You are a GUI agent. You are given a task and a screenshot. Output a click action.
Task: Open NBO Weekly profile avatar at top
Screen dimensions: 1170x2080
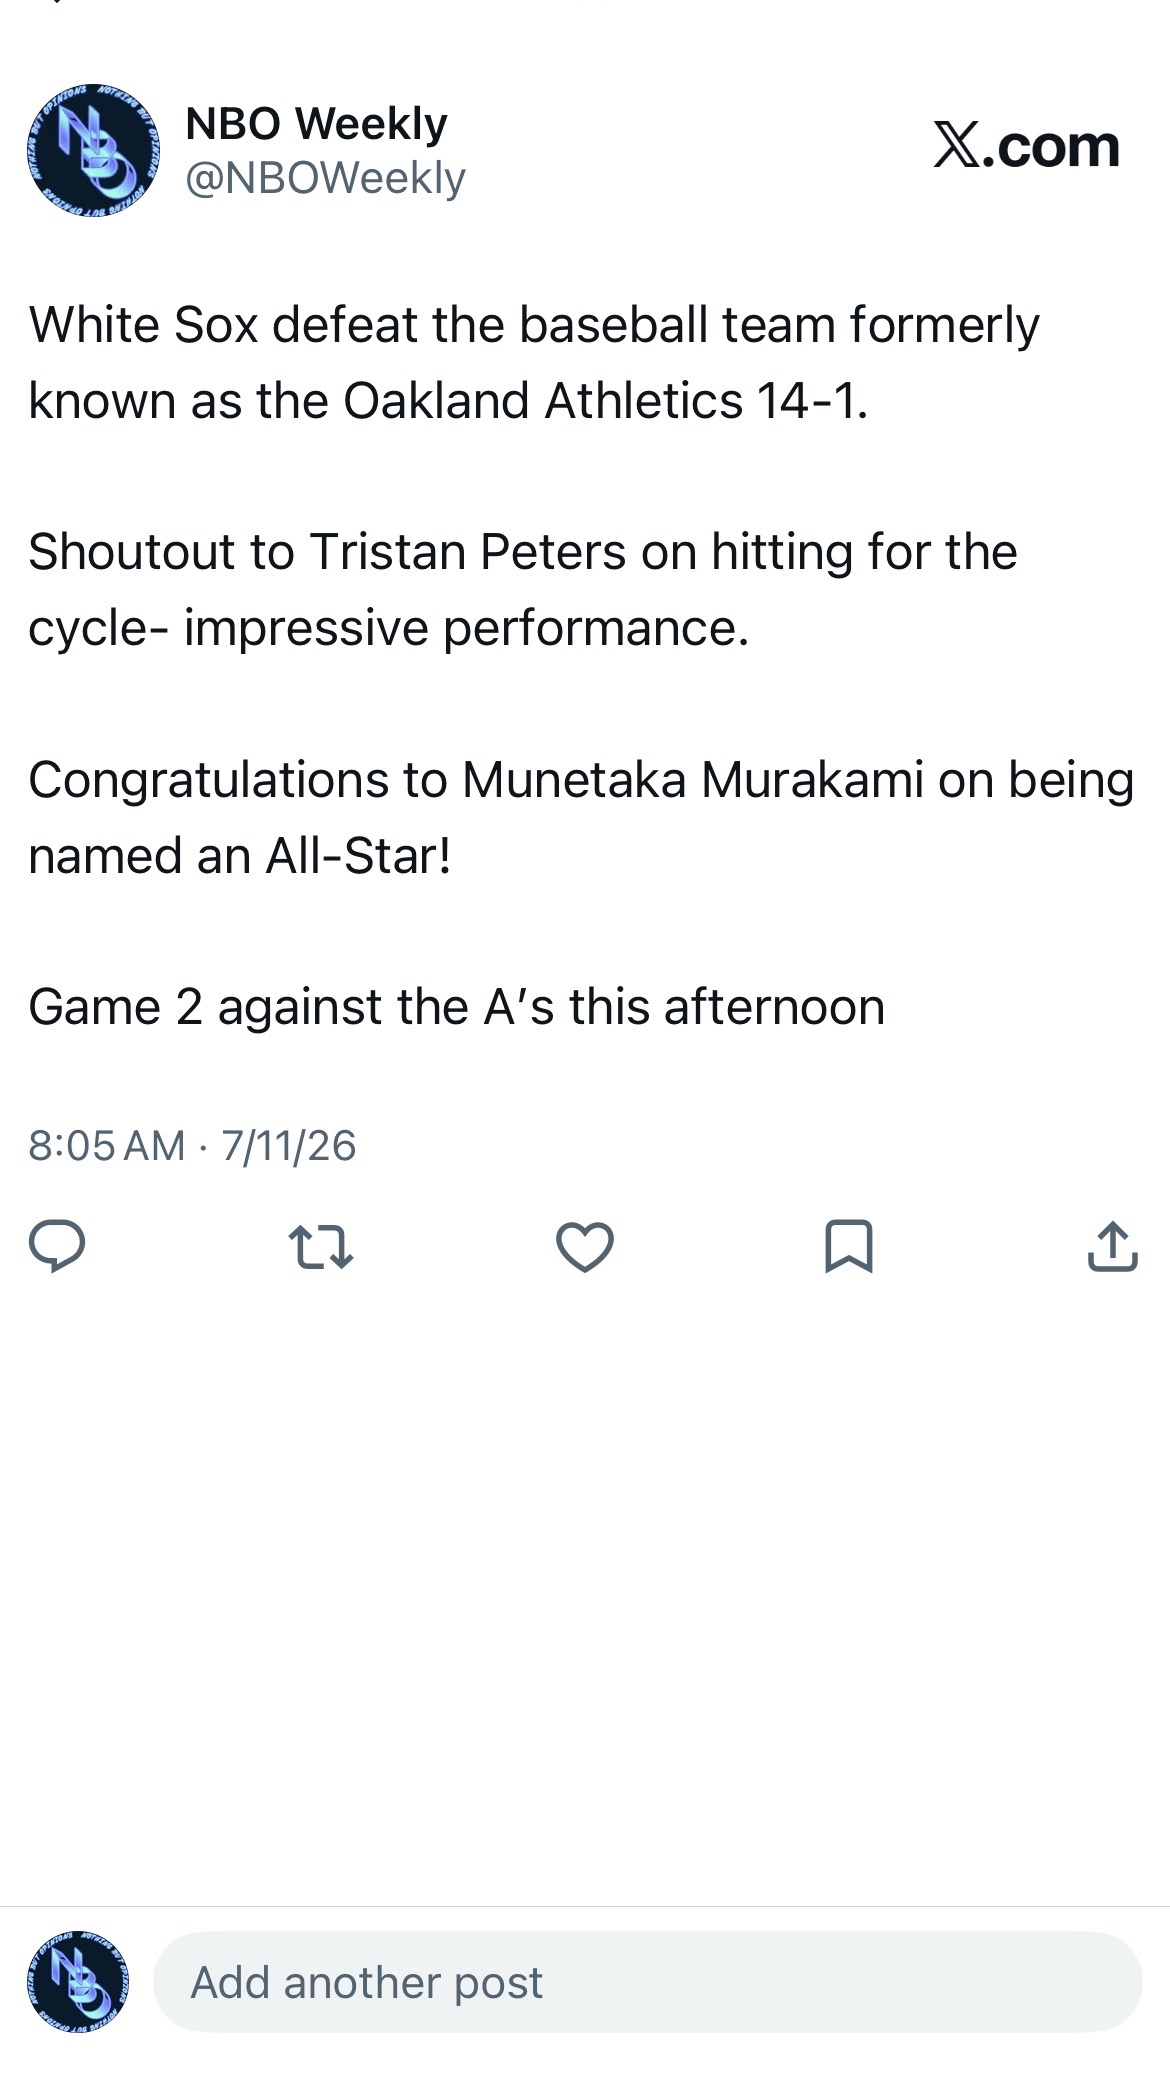pos(93,150)
